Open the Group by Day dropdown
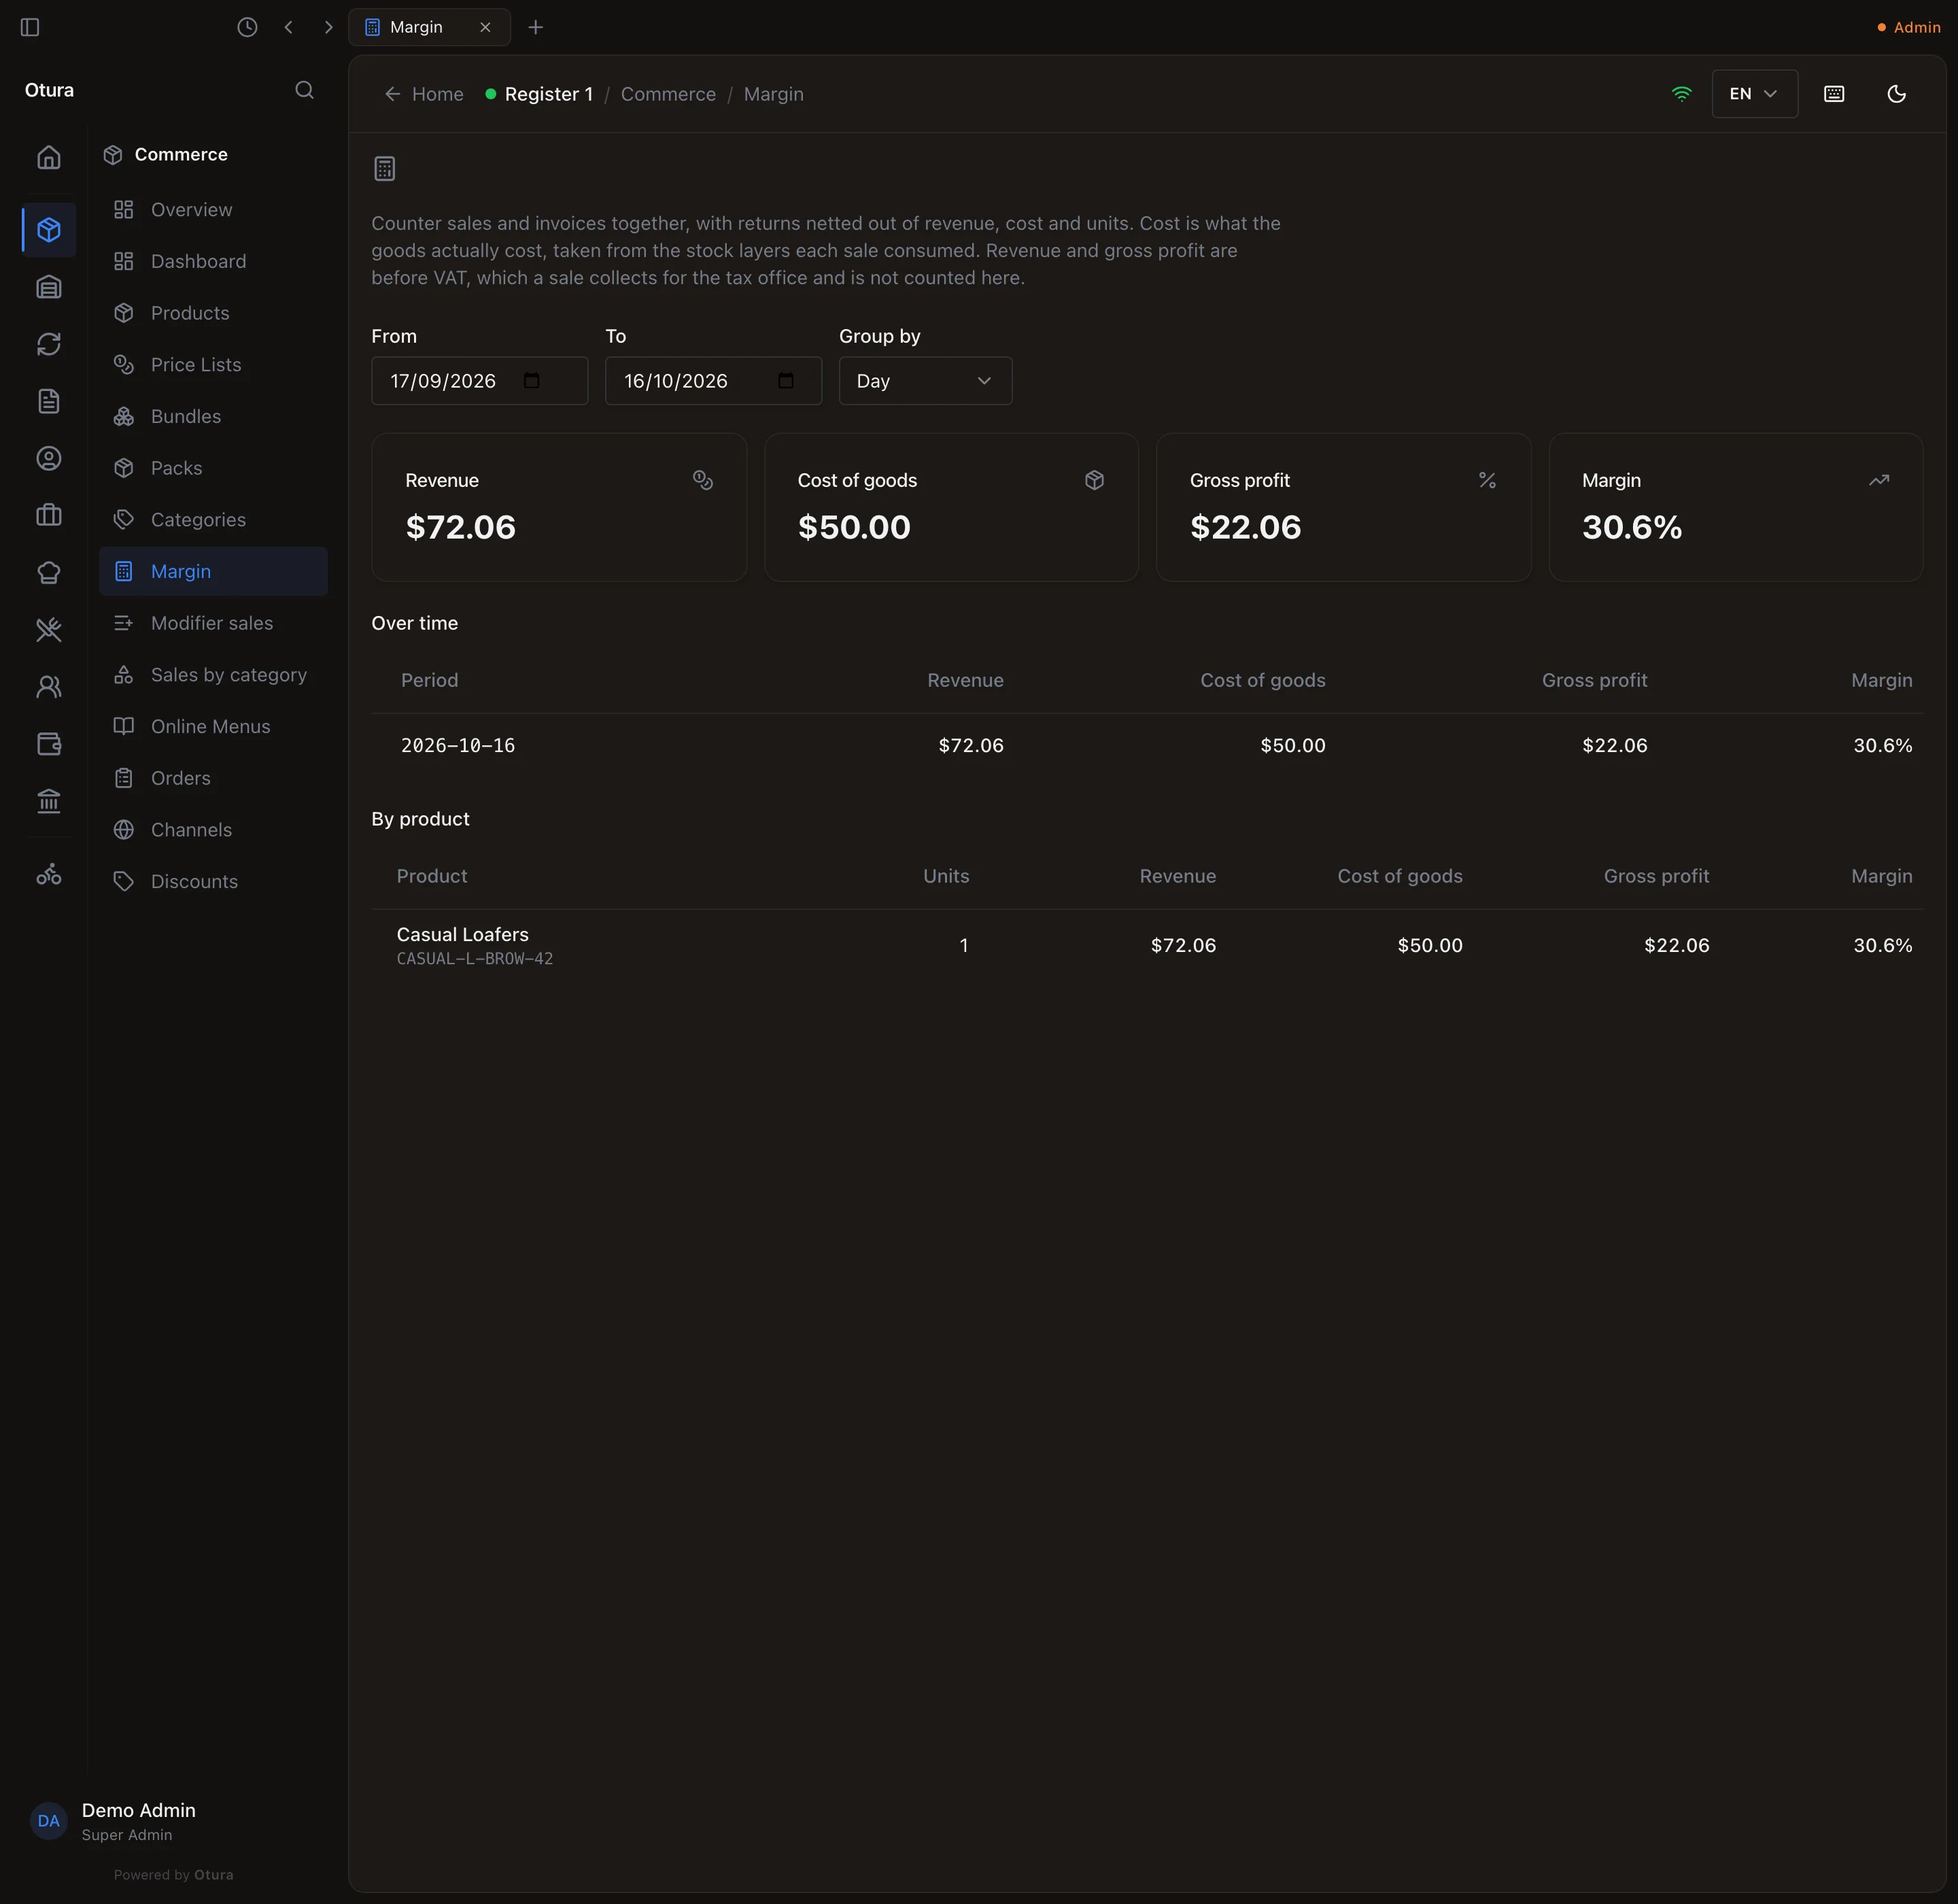Screen dimensions: 1958x1904 [925, 381]
